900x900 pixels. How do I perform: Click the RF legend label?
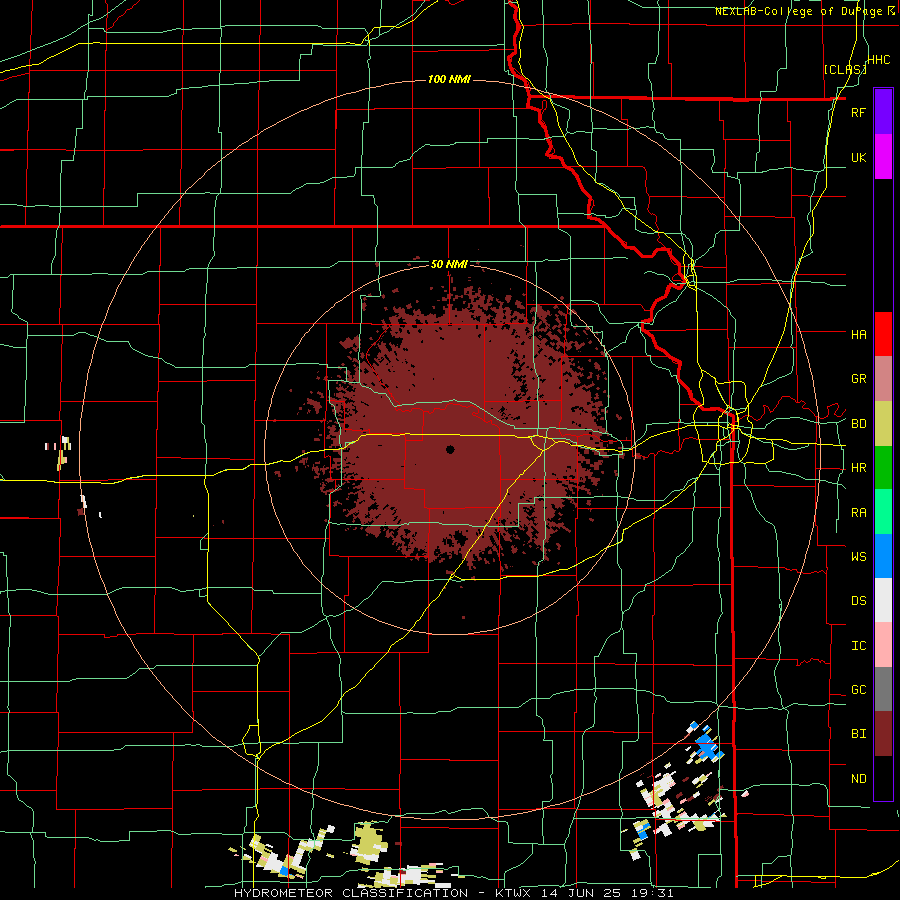tap(858, 112)
